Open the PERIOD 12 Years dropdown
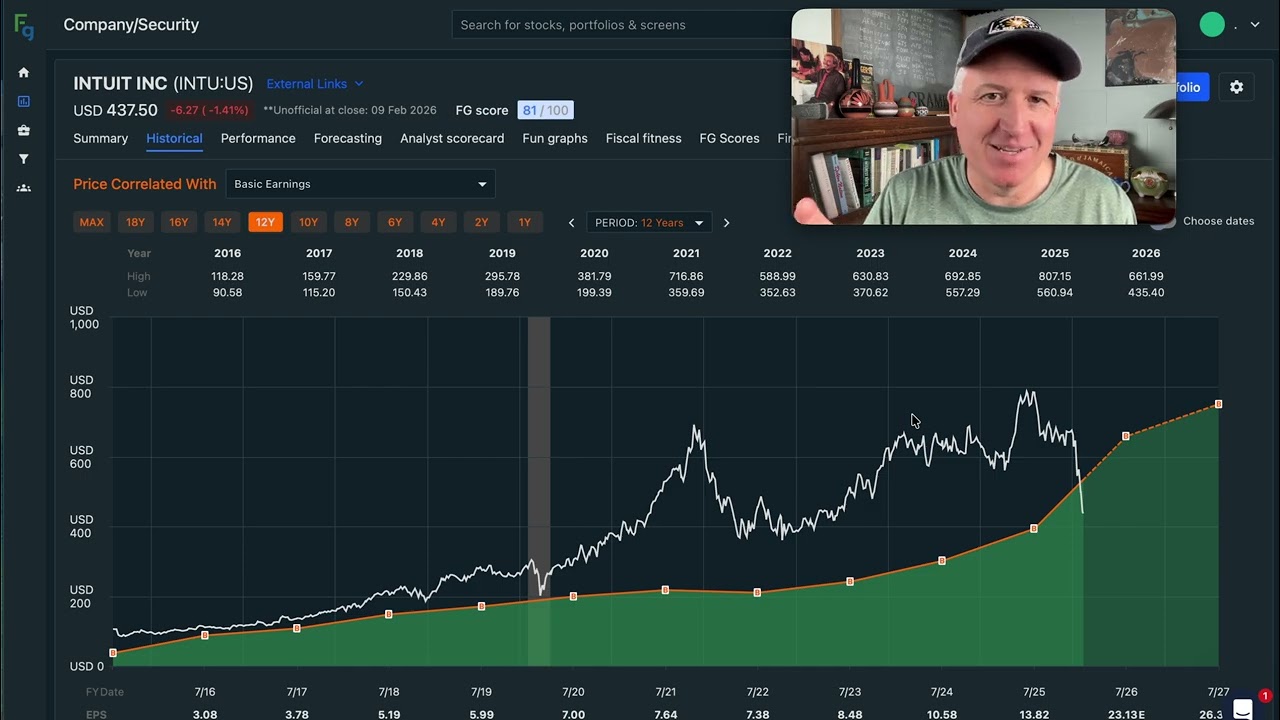Image resolution: width=1280 pixels, height=720 pixels. coord(649,222)
